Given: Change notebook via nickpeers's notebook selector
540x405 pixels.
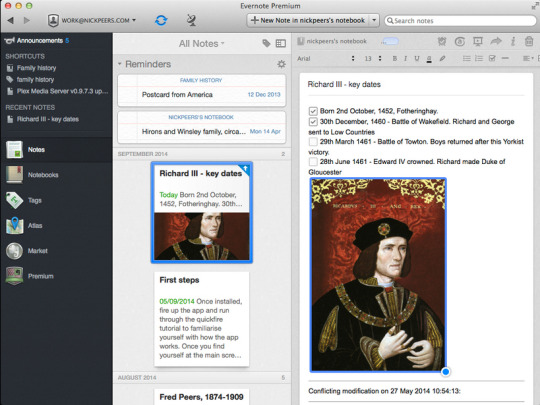Looking at the screenshot, I should tap(332, 41).
